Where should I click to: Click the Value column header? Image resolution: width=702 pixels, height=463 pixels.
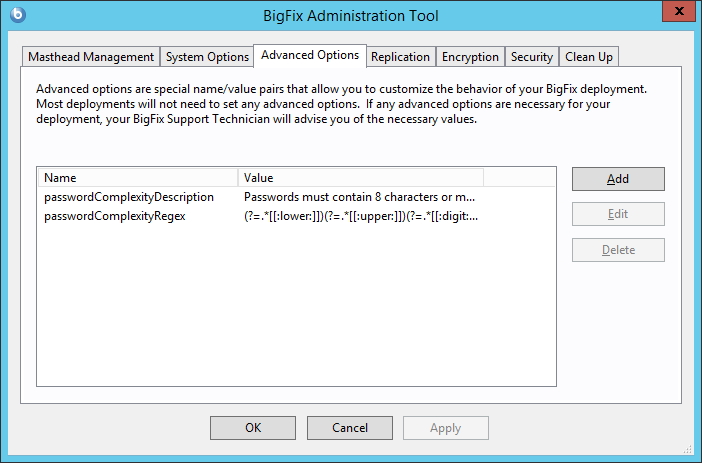click(x=360, y=178)
